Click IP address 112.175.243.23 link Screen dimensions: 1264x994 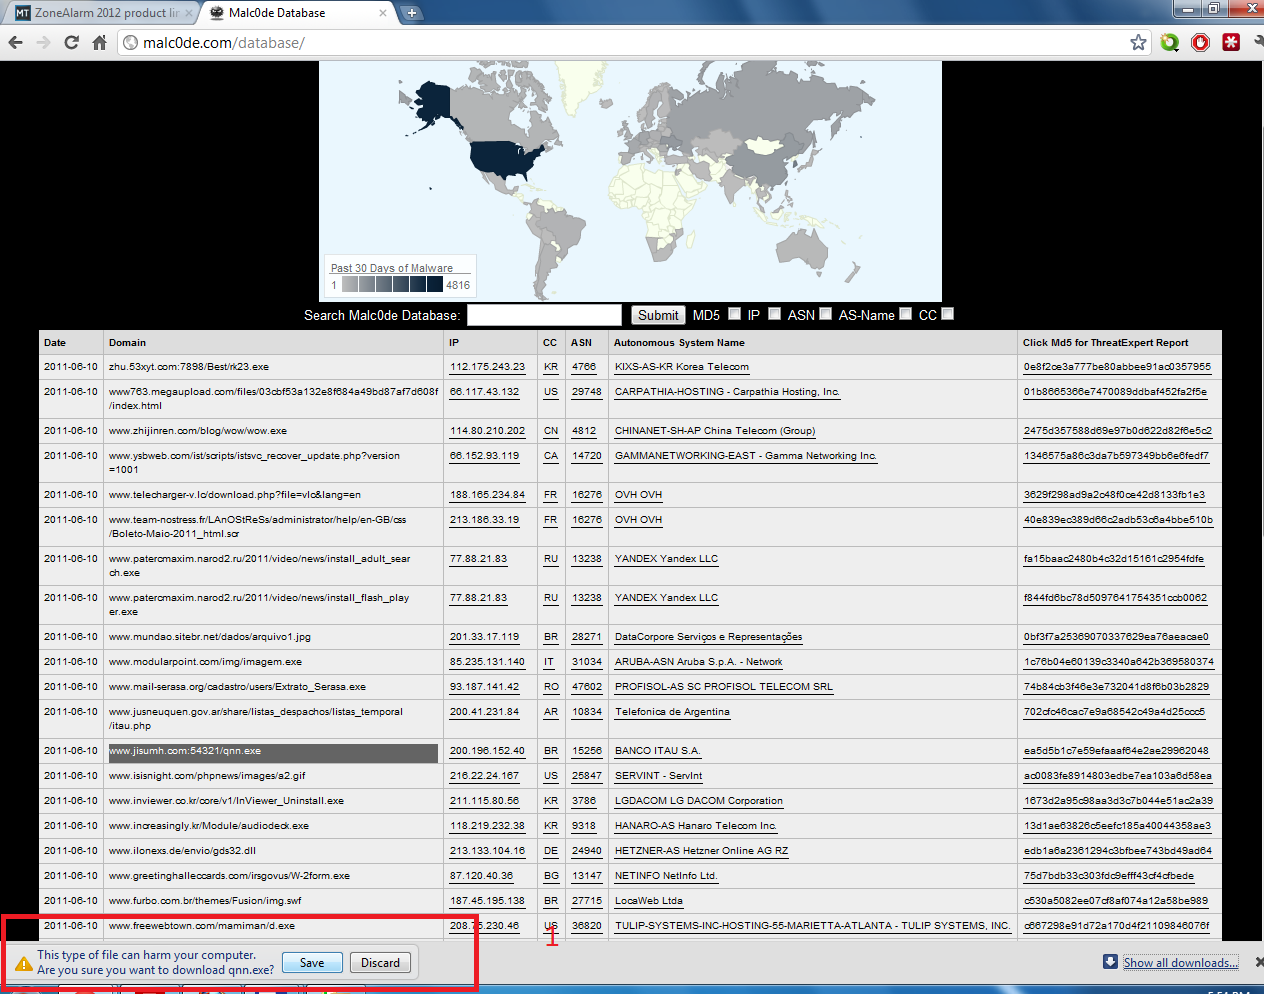coord(487,367)
